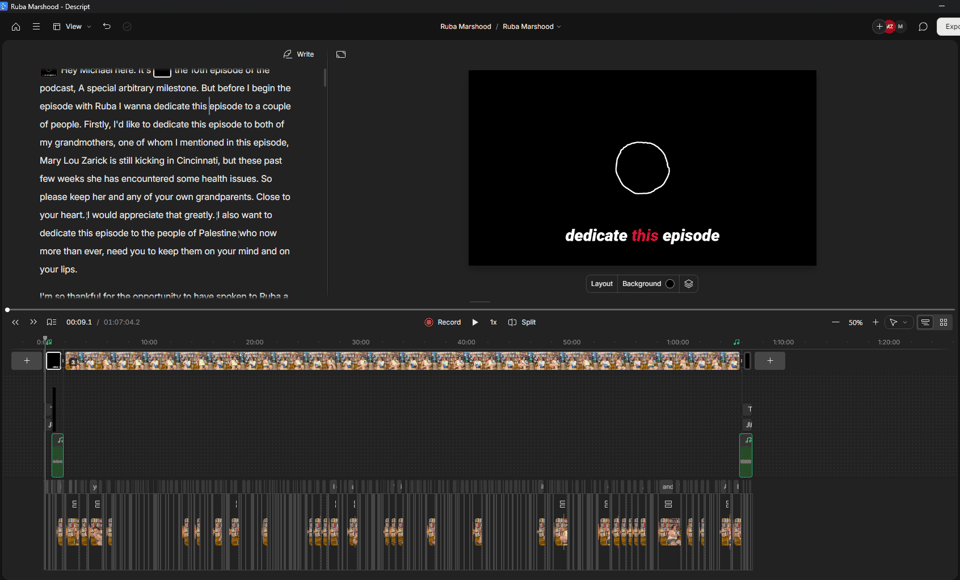Click the green music marker on ruler
Image resolution: width=960 pixels, height=580 pixels.
click(x=737, y=342)
